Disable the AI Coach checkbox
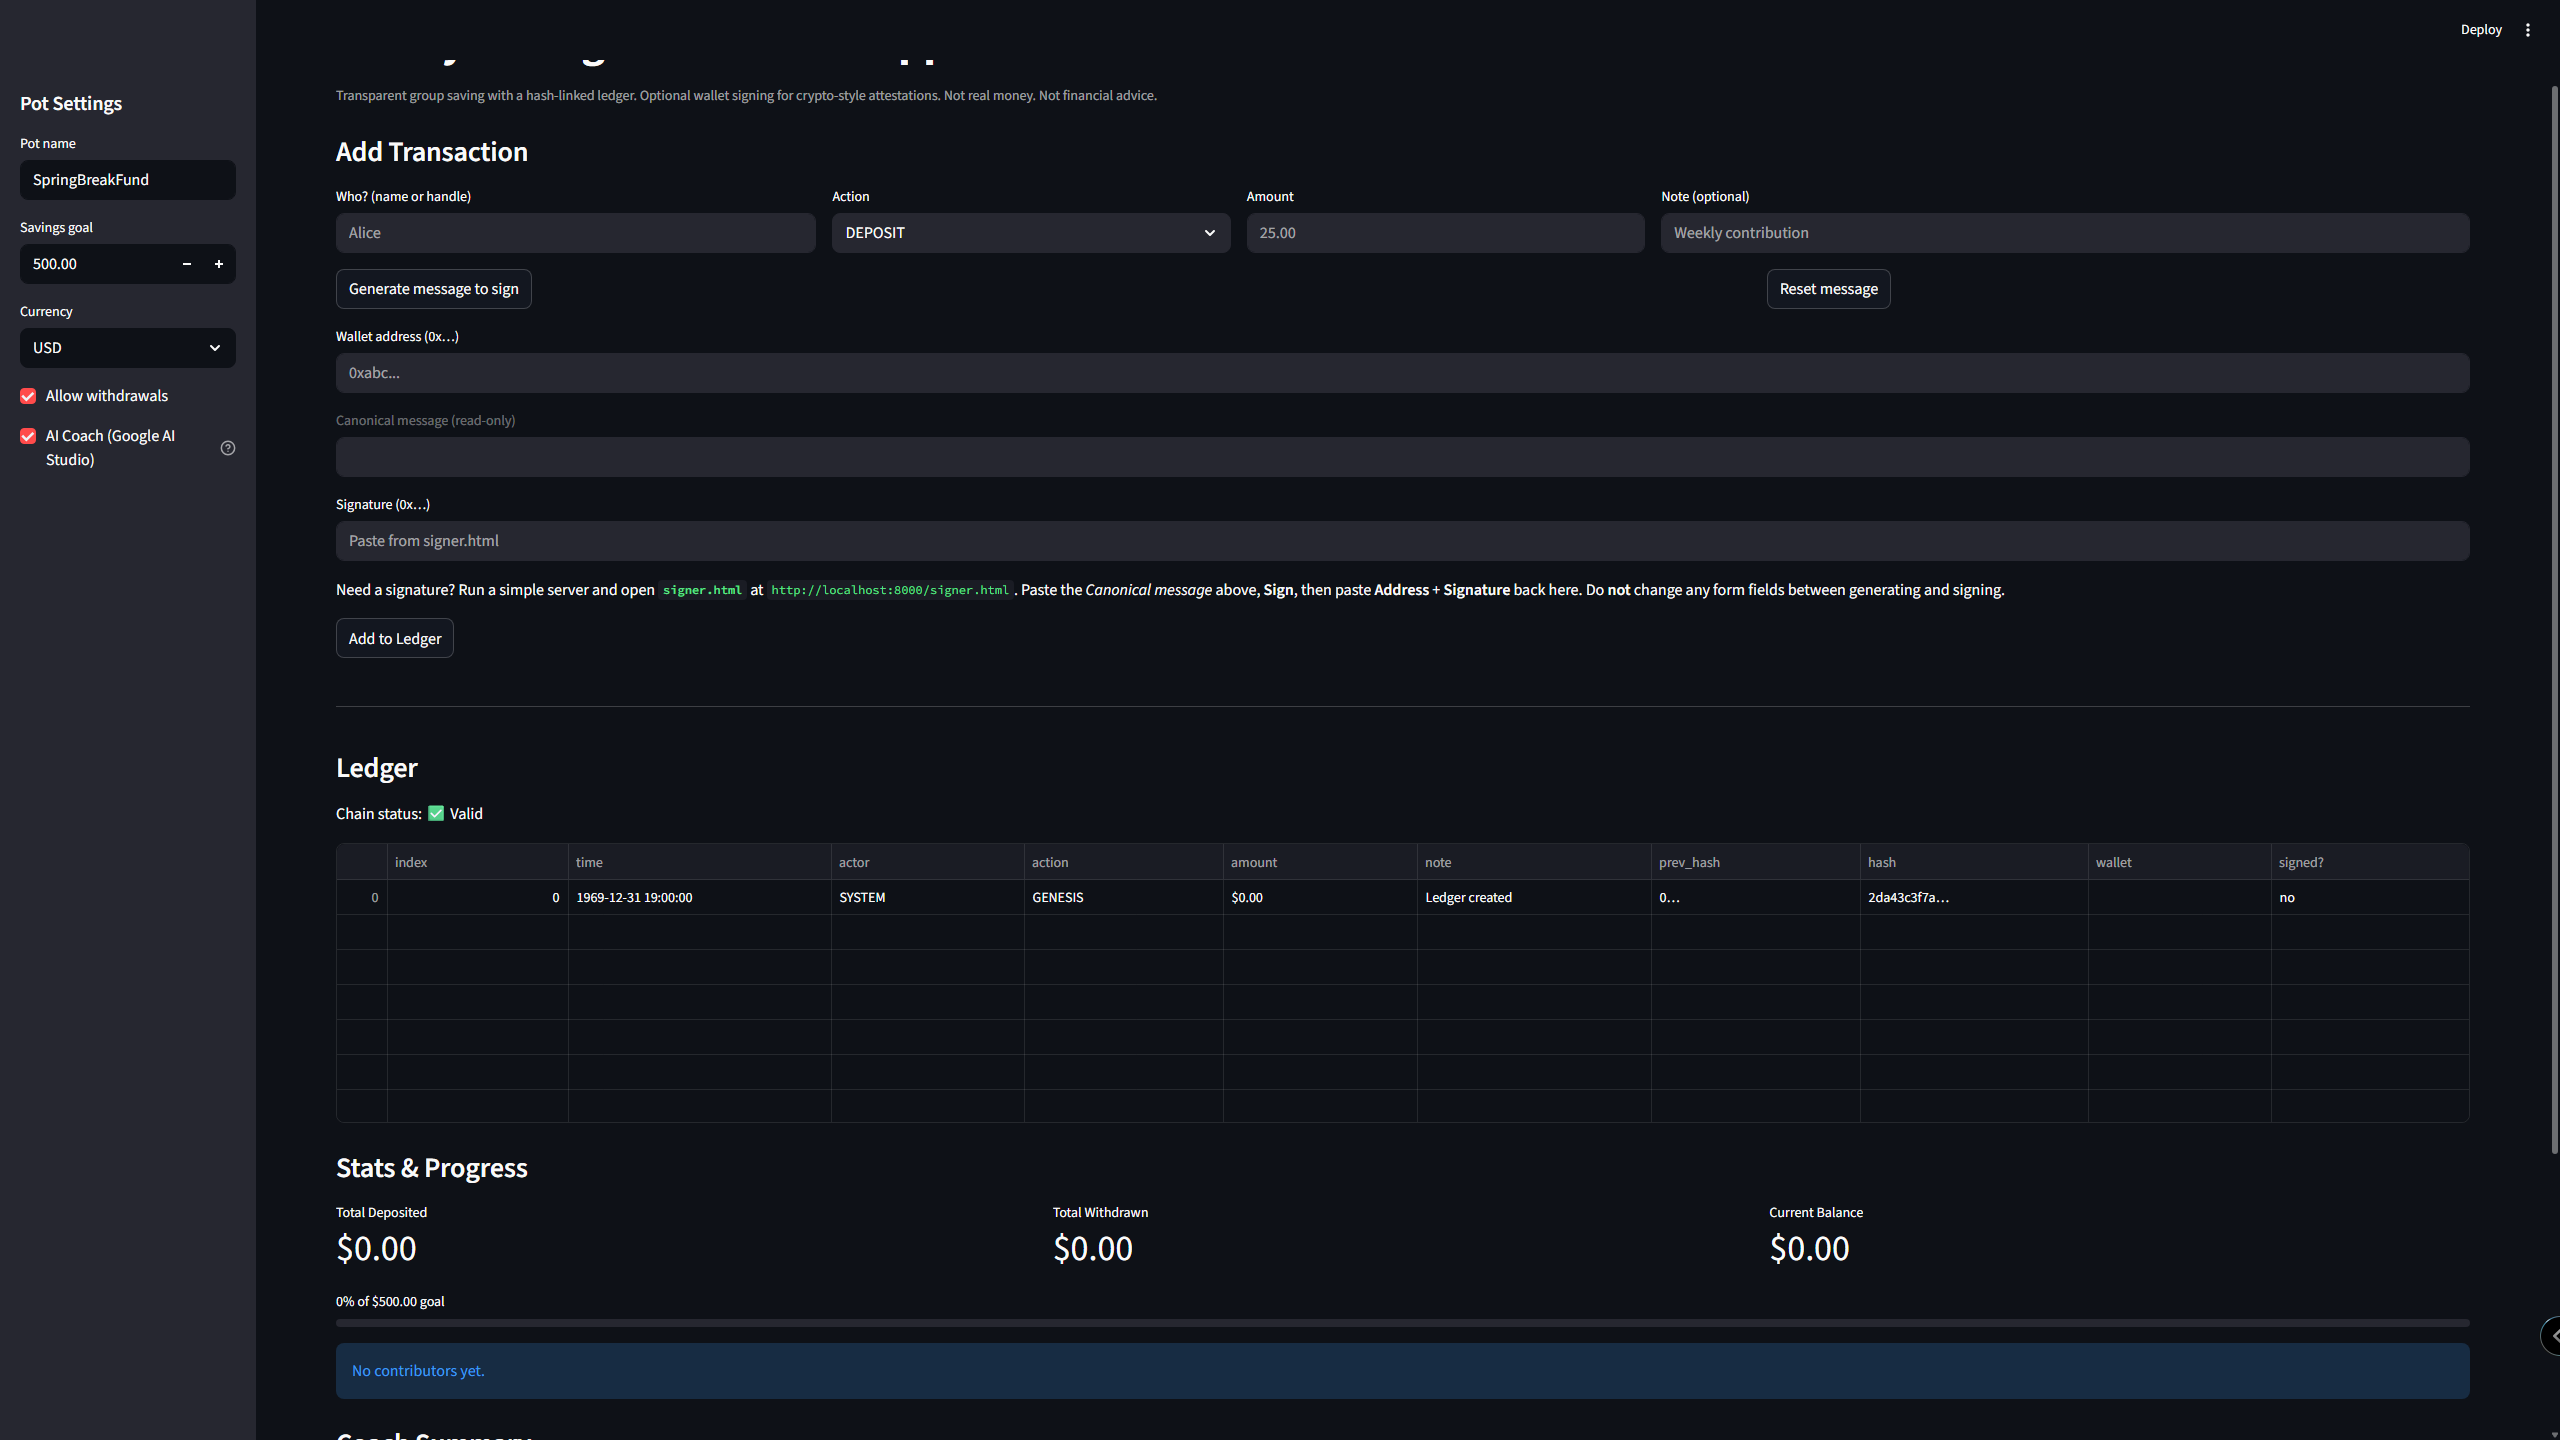This screenshot has height=1440, width=2560. pos(28,436)
